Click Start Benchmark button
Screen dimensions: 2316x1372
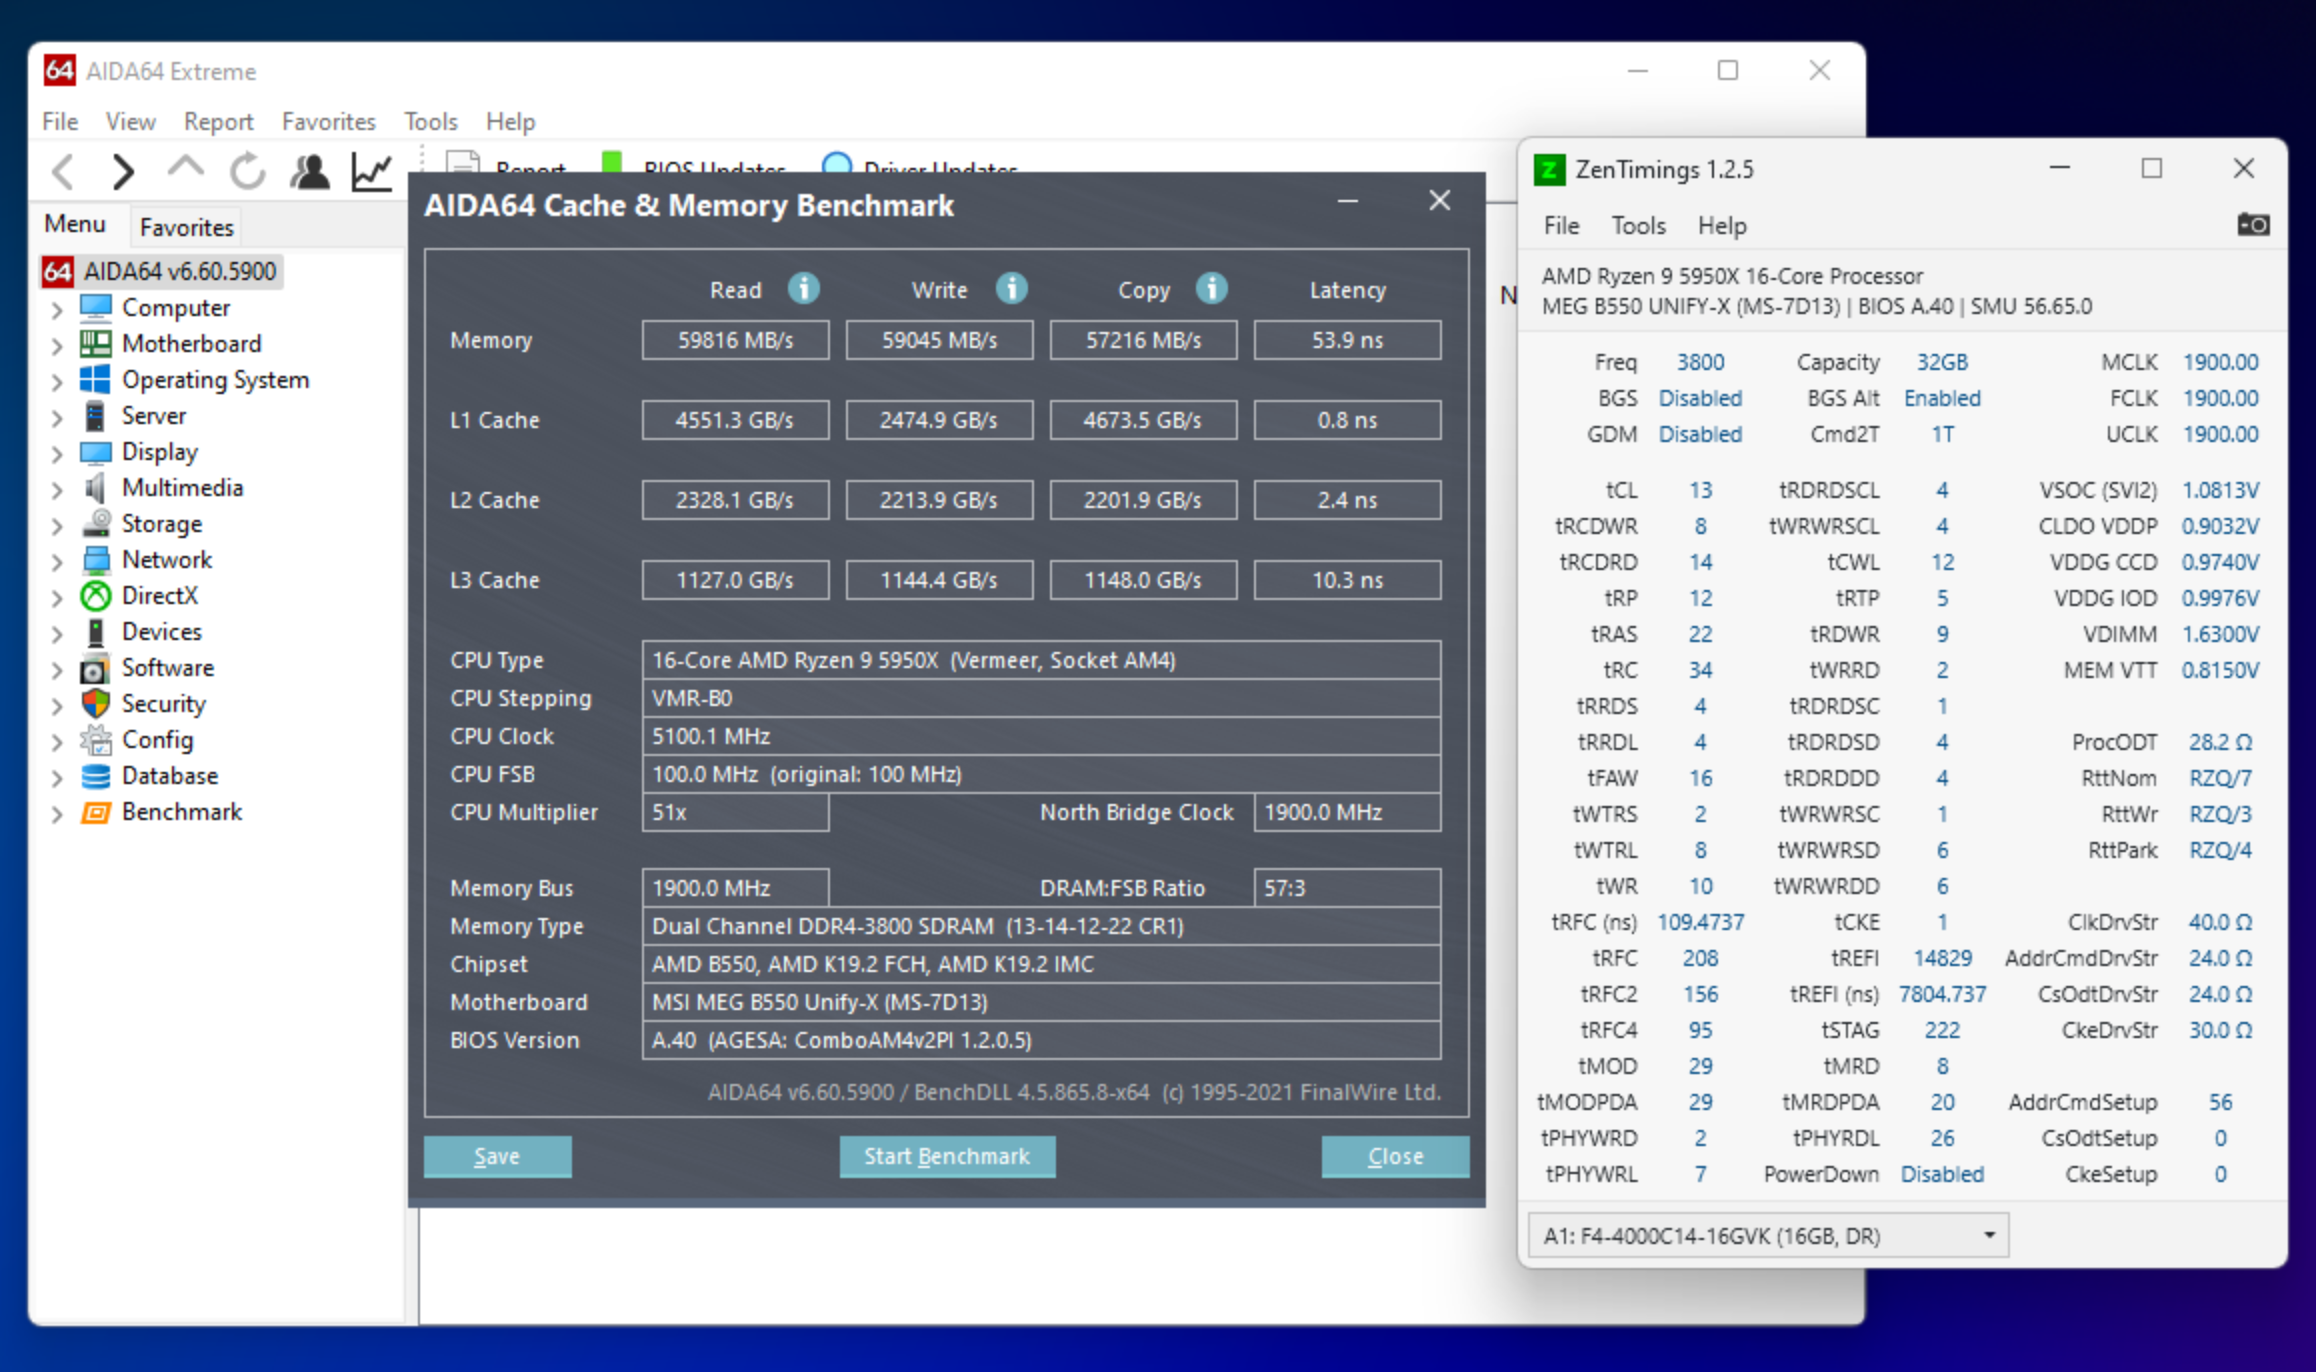click(x=947, y=1156)
